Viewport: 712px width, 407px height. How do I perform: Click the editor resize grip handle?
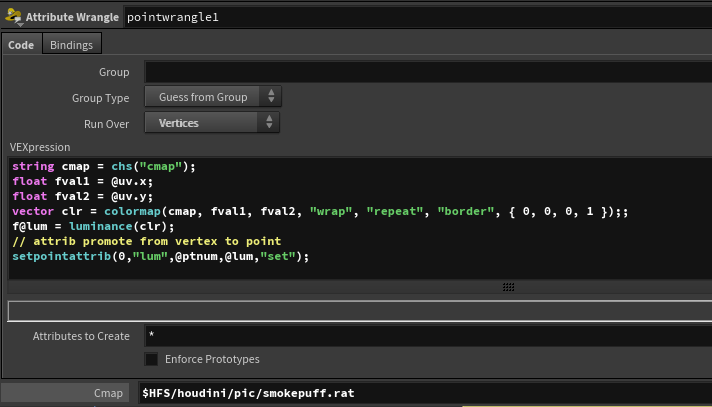click(509, 287)
